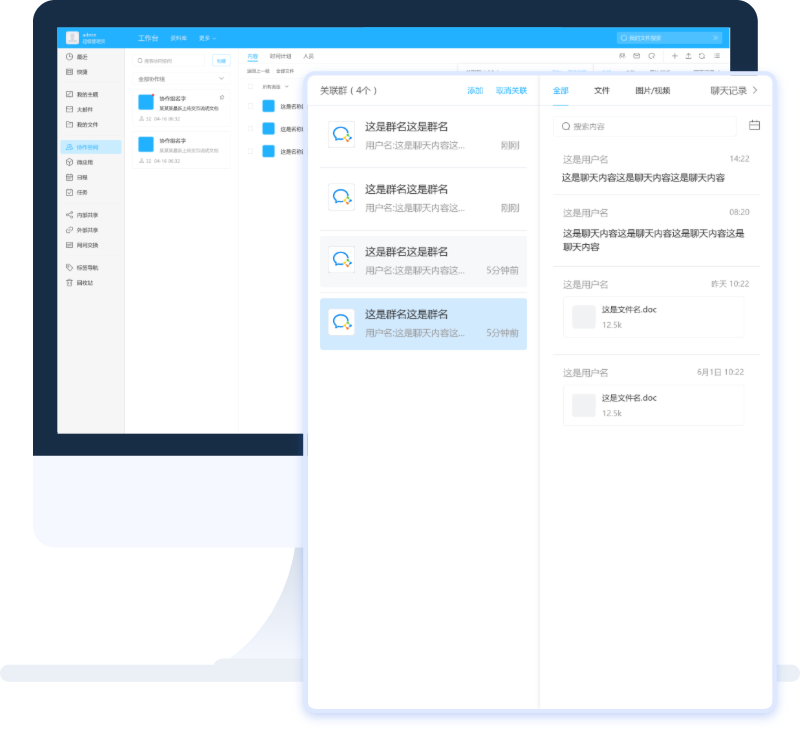Open the 更多 dropdown in top navigation
The height and width of the screenshot is (732, 800).
click(x=207, y=38)
